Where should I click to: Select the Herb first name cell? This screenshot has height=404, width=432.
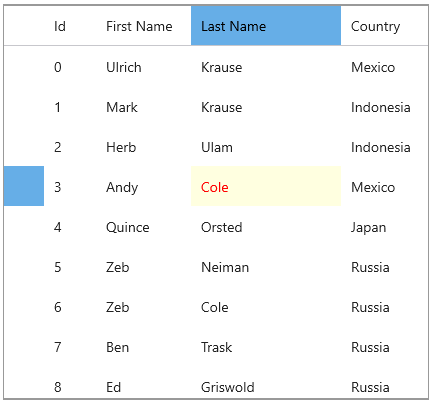(144, 146)
